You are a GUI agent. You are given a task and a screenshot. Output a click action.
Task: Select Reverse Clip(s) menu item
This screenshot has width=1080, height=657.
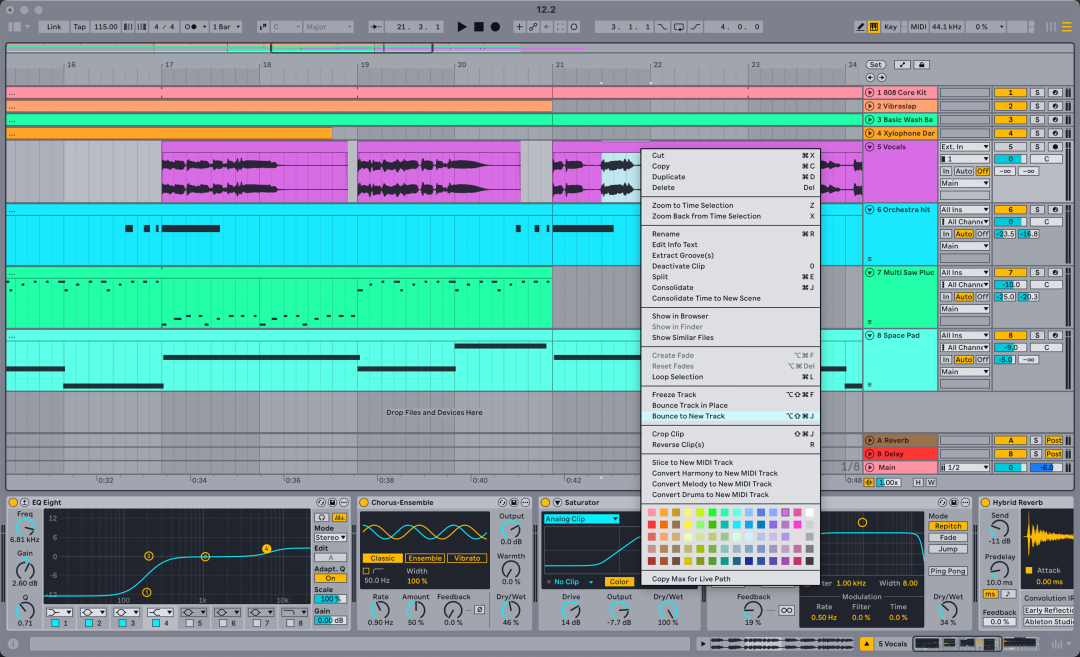731,445
